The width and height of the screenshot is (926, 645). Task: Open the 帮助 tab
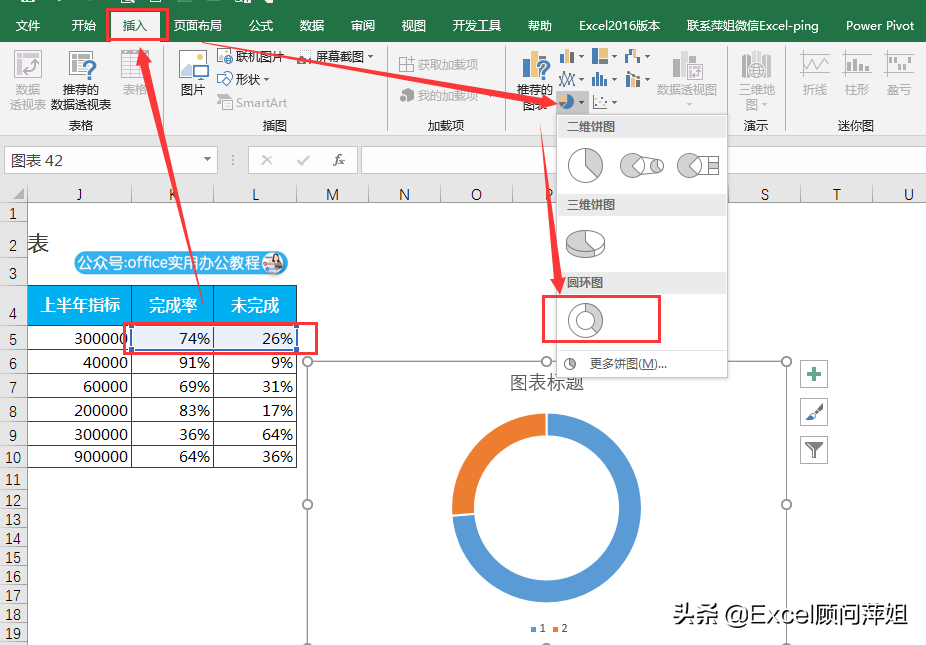coord(539,25)
